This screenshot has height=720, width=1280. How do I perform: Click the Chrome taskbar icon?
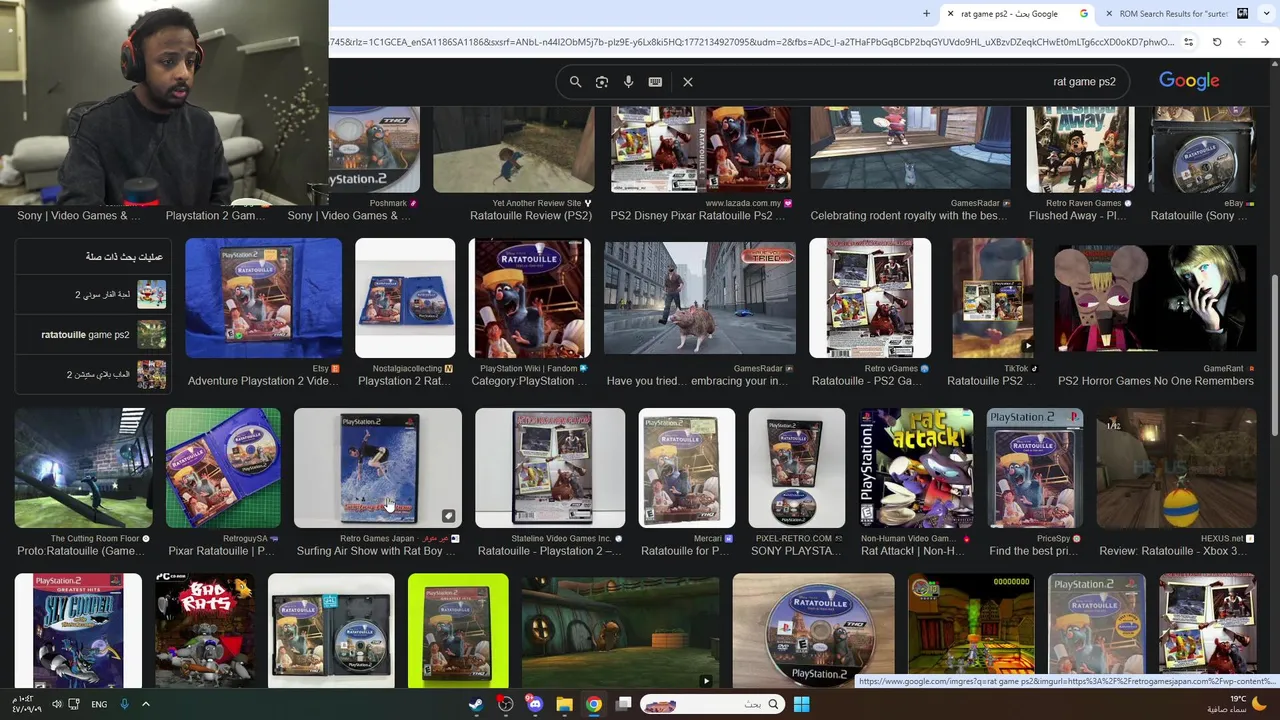(x=594, y=704)
